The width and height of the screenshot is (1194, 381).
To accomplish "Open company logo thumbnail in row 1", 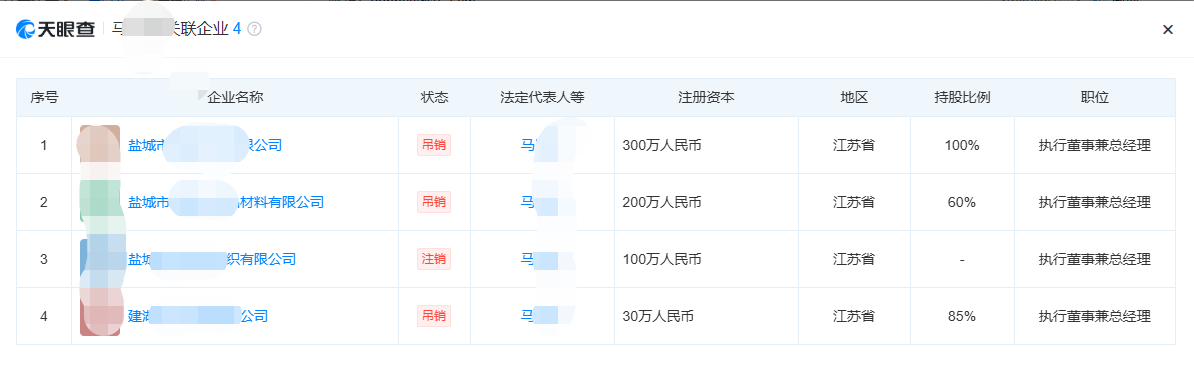I will [100, 145].
